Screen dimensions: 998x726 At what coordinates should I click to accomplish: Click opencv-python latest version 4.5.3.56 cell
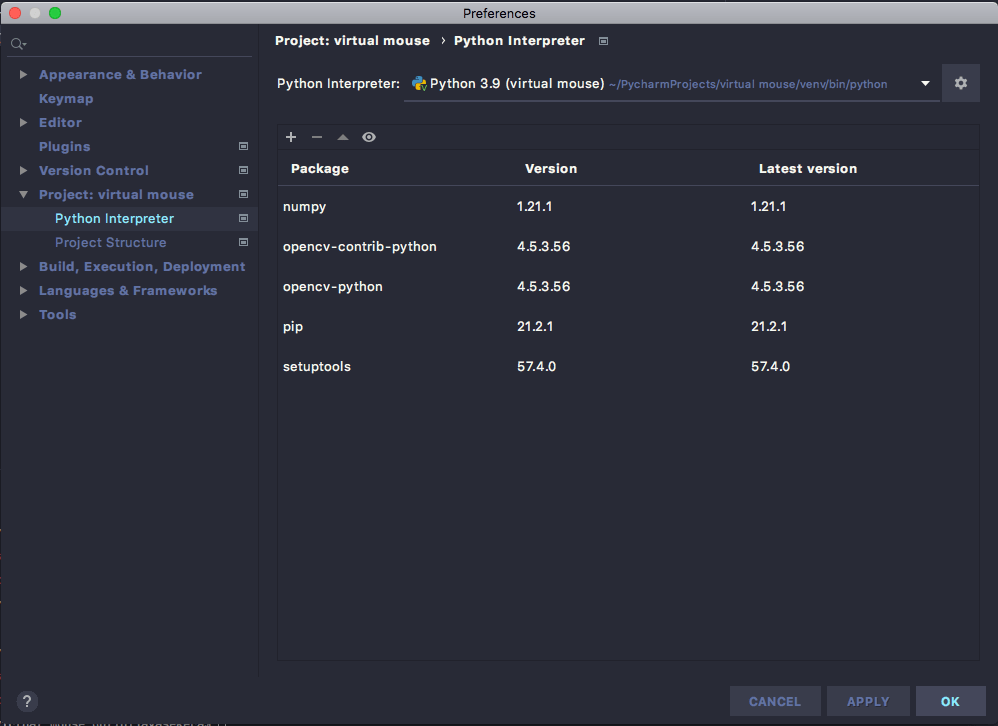pos(778,286)
